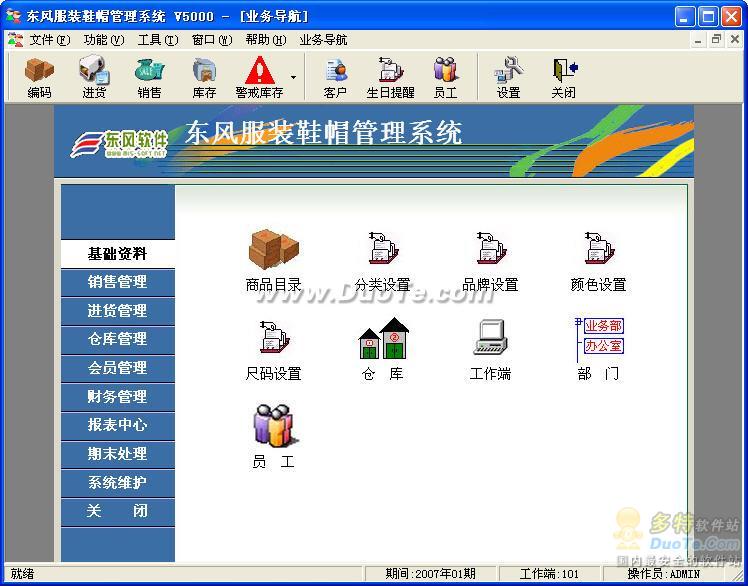Open the 文件(F) menu
The height and width of the screenshot is (586, 748).
tap(50, 40)
